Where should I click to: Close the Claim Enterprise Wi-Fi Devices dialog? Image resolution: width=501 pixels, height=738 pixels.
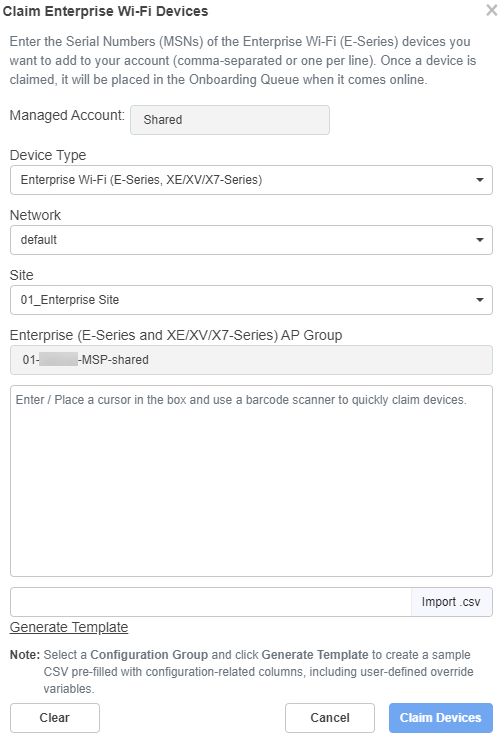coord(492,10)
